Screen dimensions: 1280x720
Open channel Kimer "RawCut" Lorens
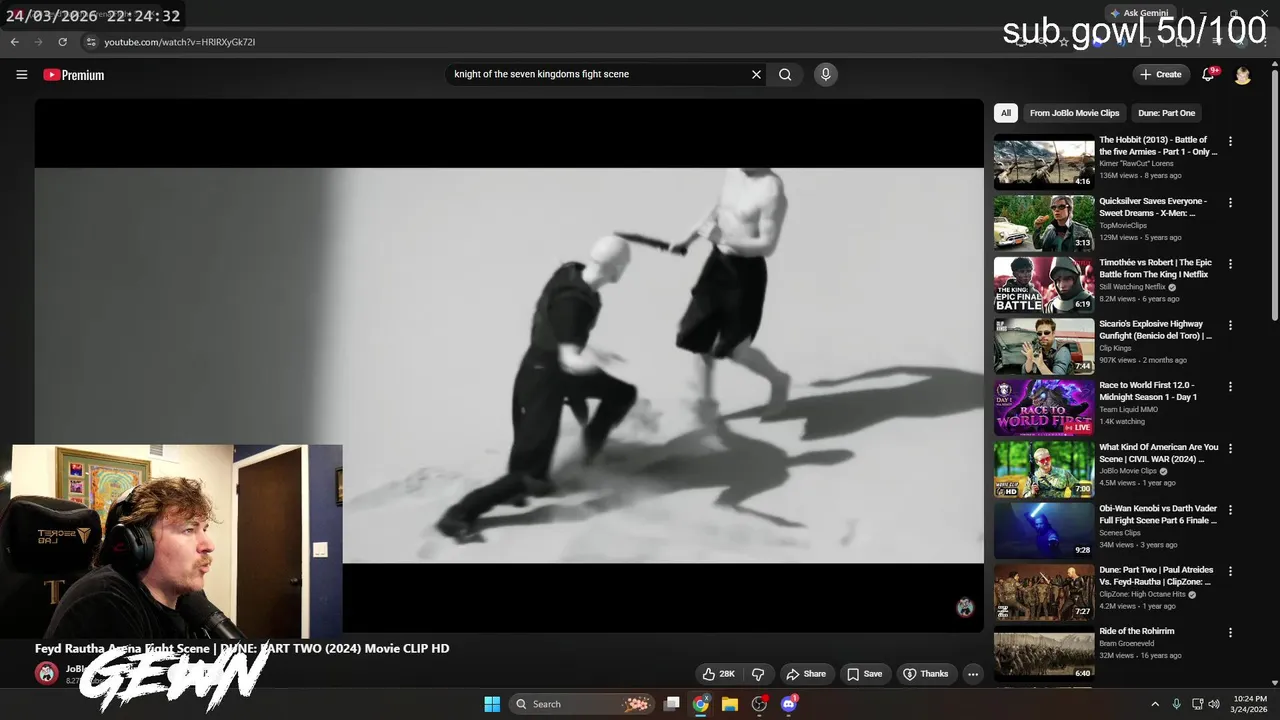tap(1137, 164)
